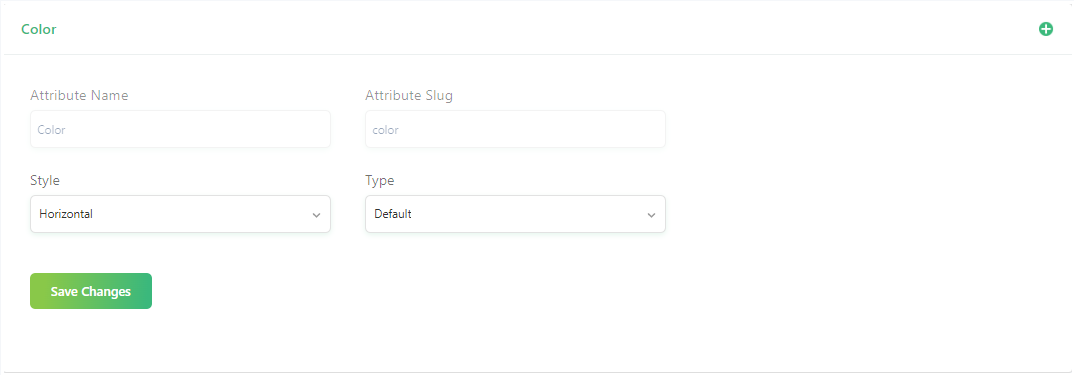Click the empty space right of Type dropdown

[863, 214]
